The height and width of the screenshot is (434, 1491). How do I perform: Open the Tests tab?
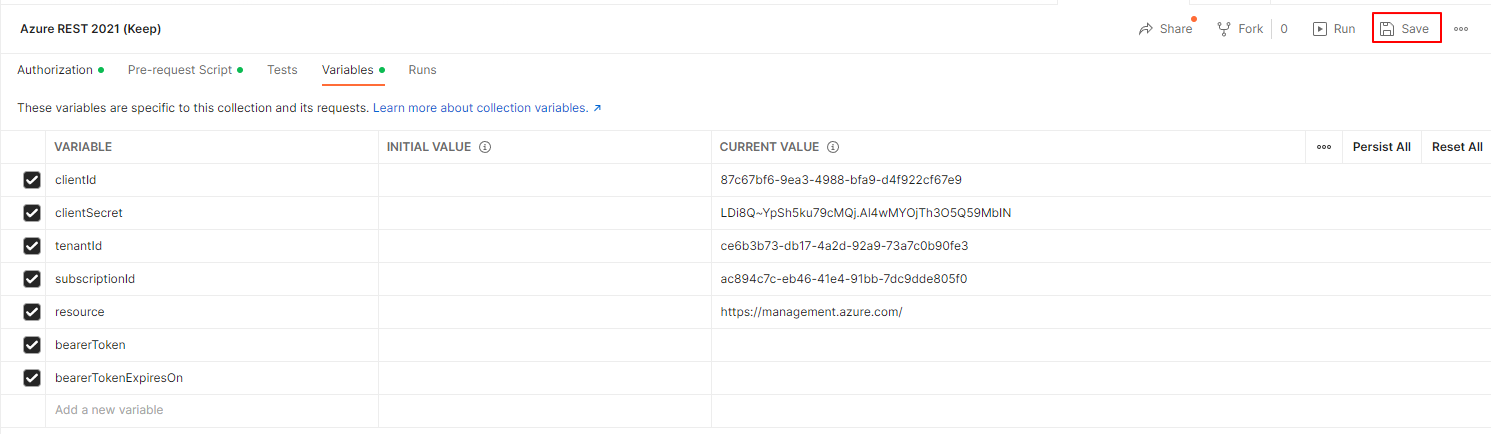pyautogui.click(x=282, y=70)
